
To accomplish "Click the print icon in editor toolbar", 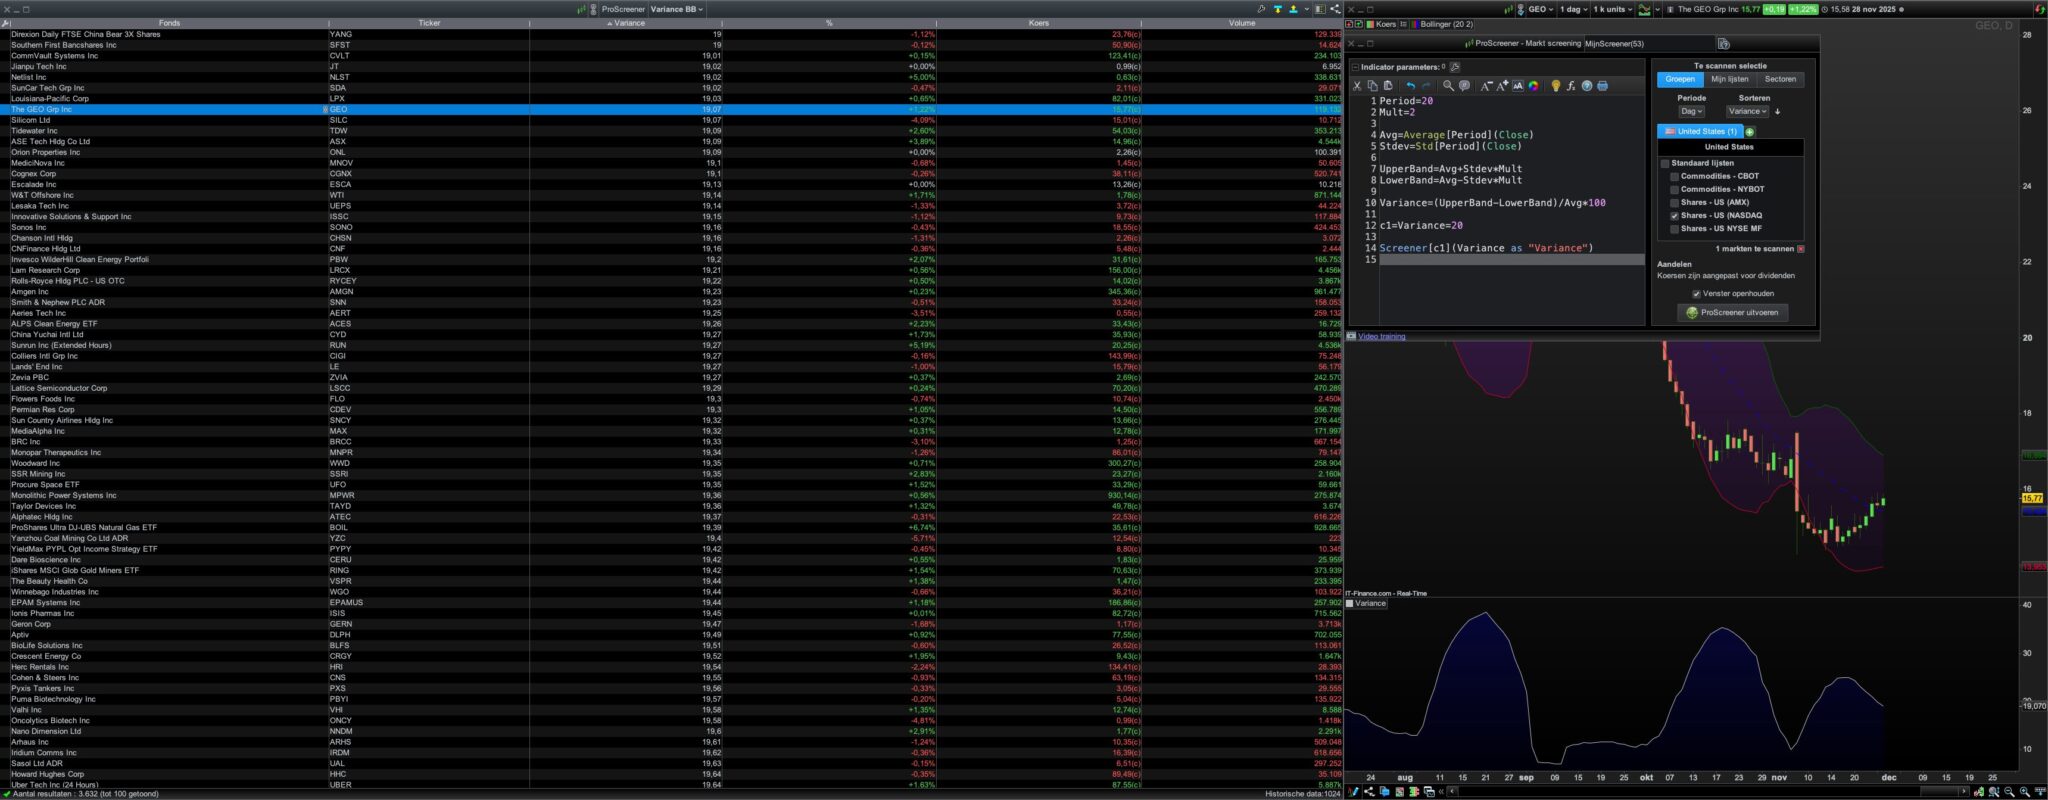I will [1602, 86].
